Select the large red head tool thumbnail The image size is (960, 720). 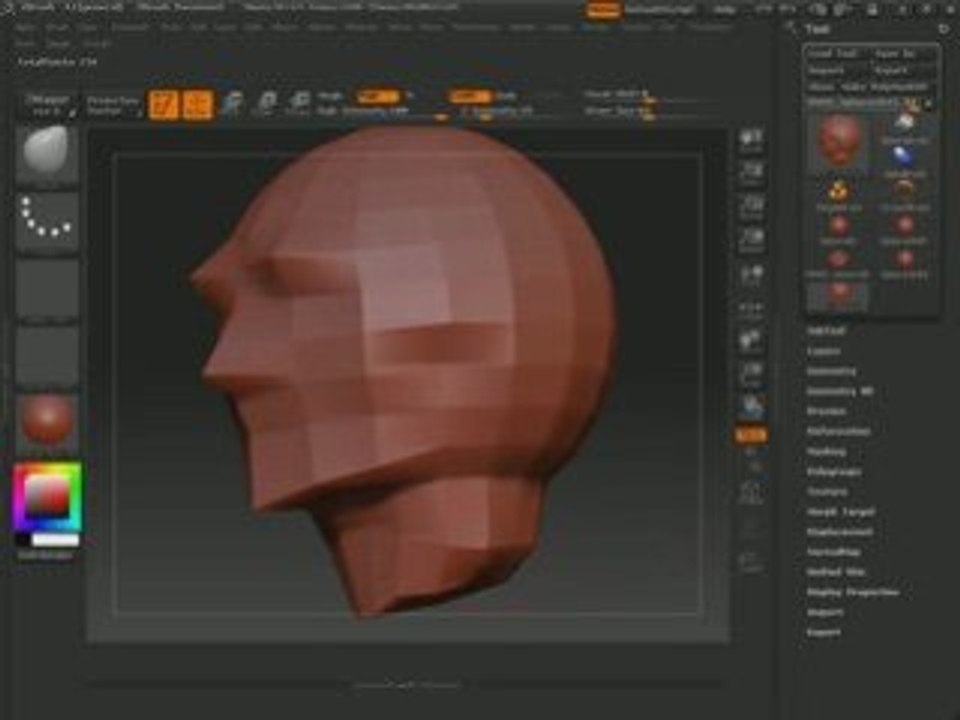click(838, 142)
